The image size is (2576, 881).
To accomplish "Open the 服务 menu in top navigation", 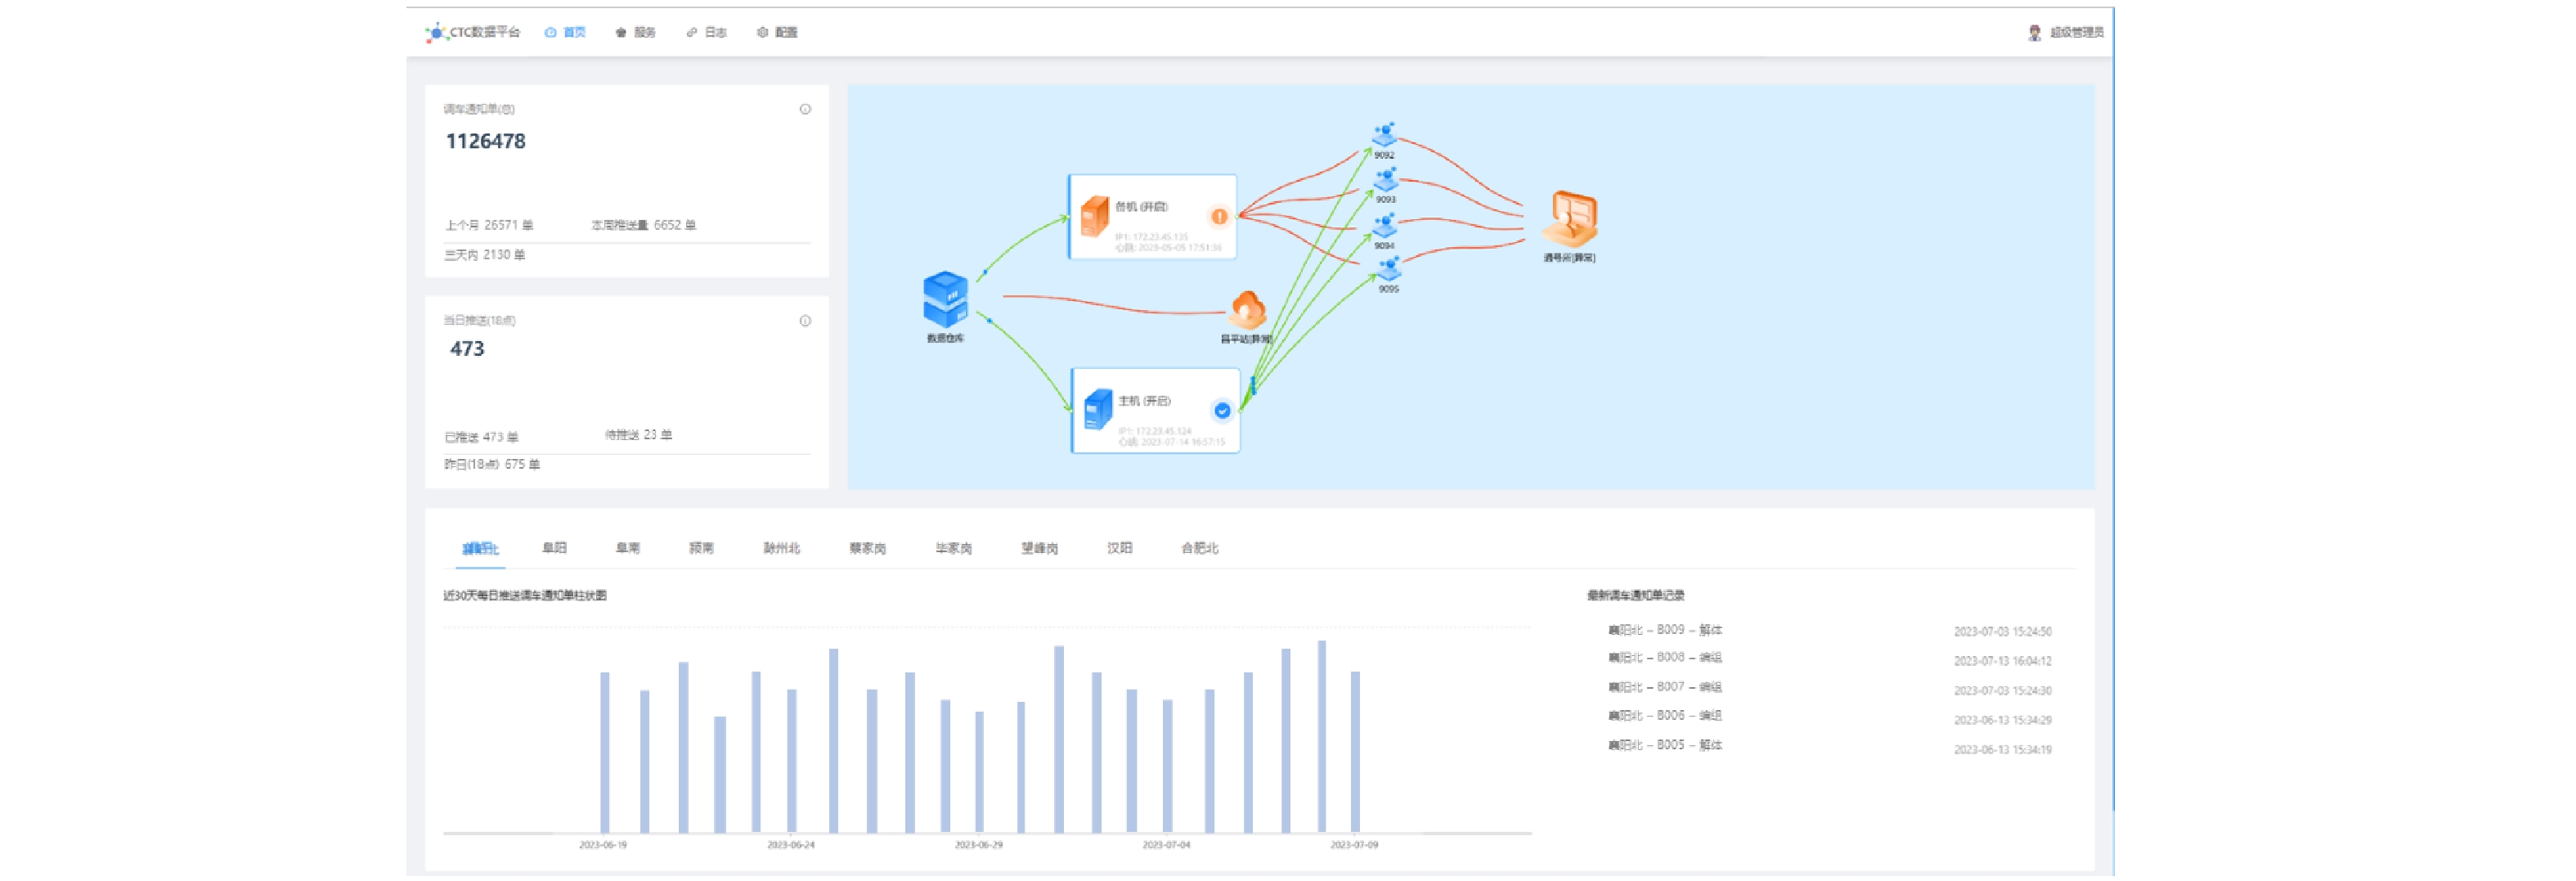I will pyautogui.click(x=636, y=33).
